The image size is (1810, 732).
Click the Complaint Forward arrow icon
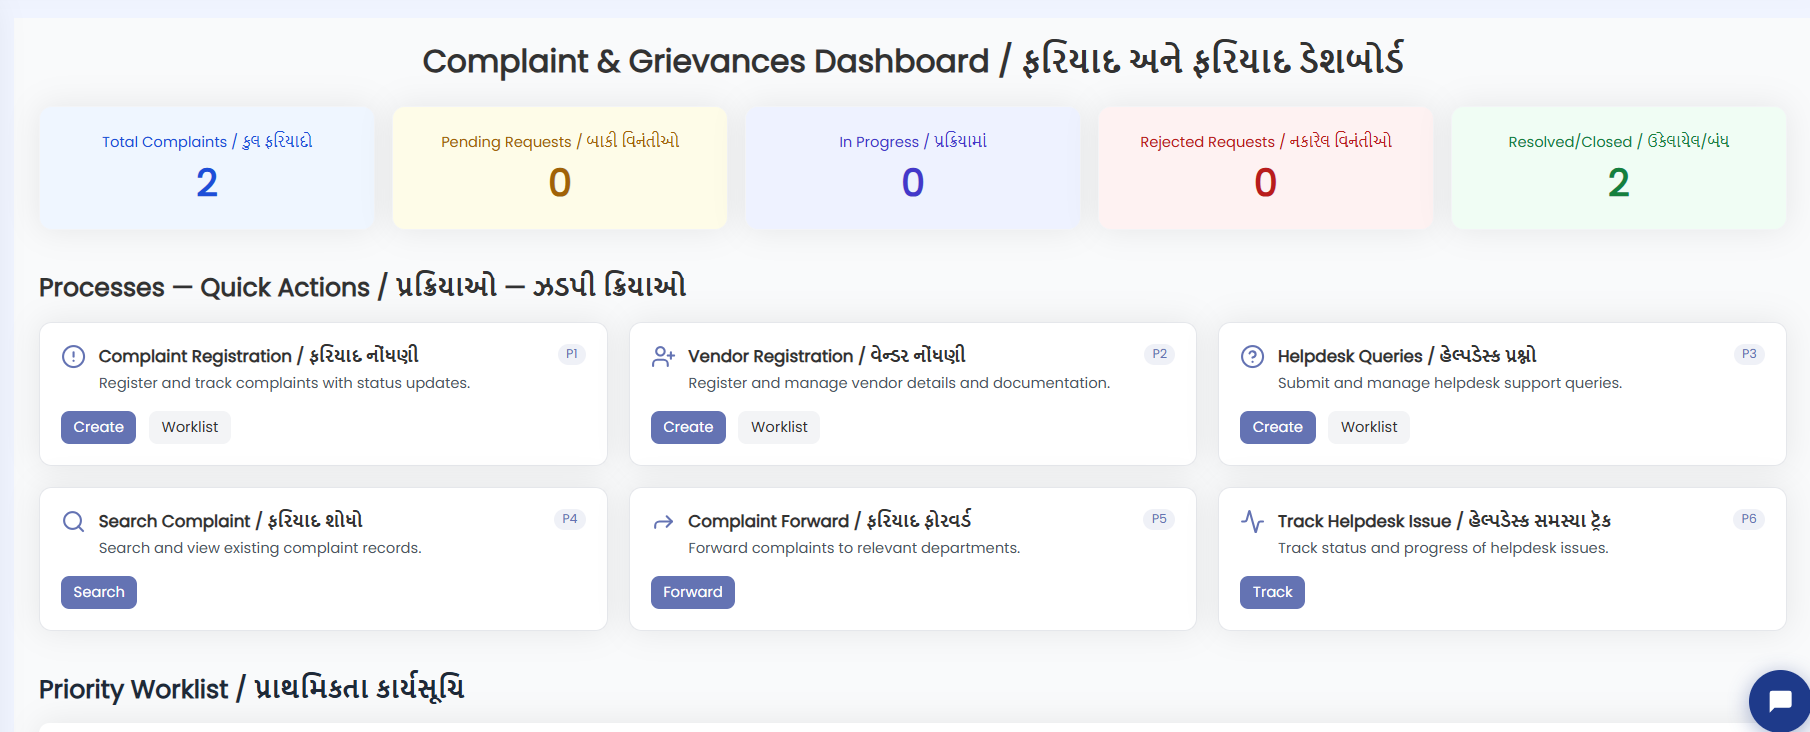coord(663,521)
